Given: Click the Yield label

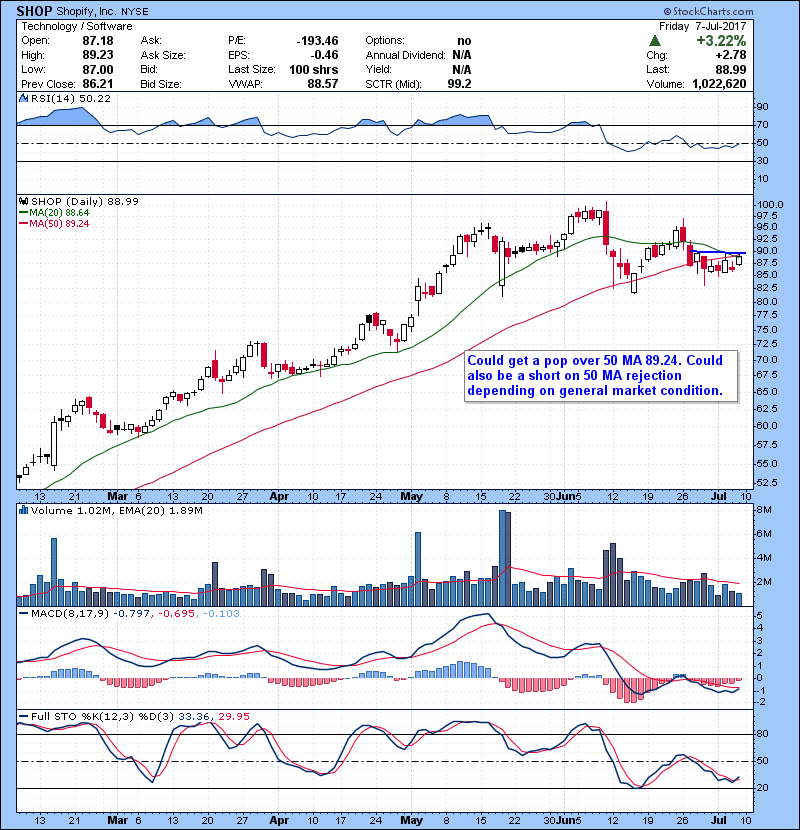Looking at the screenshot, I should [378, 69].
